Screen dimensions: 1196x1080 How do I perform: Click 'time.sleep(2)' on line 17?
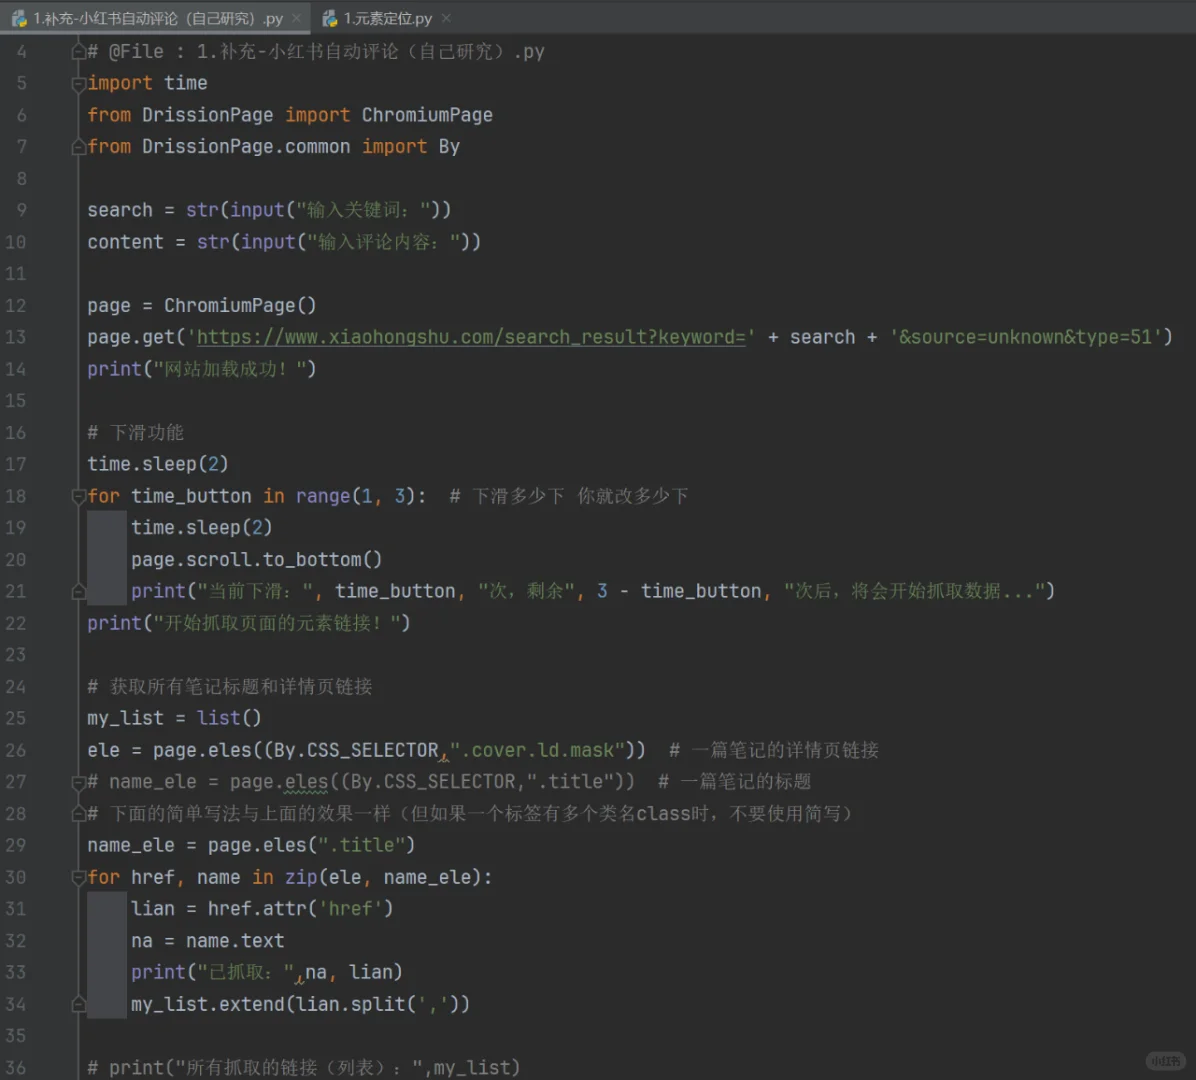158,464
